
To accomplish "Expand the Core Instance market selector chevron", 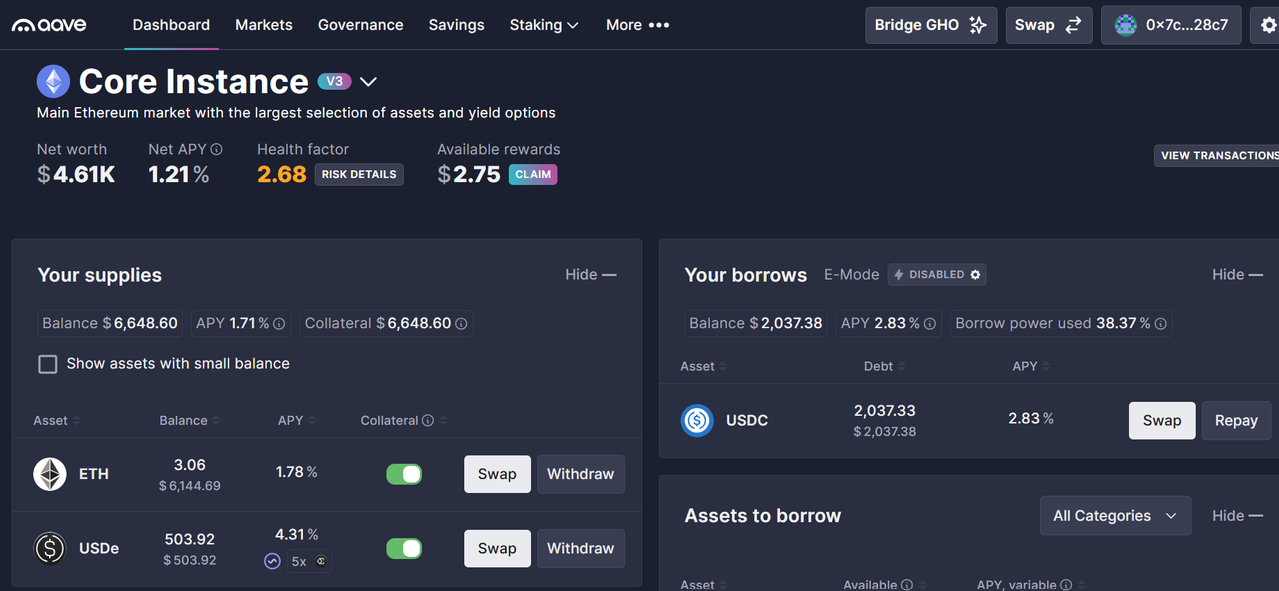I will [x=367, y=82].
